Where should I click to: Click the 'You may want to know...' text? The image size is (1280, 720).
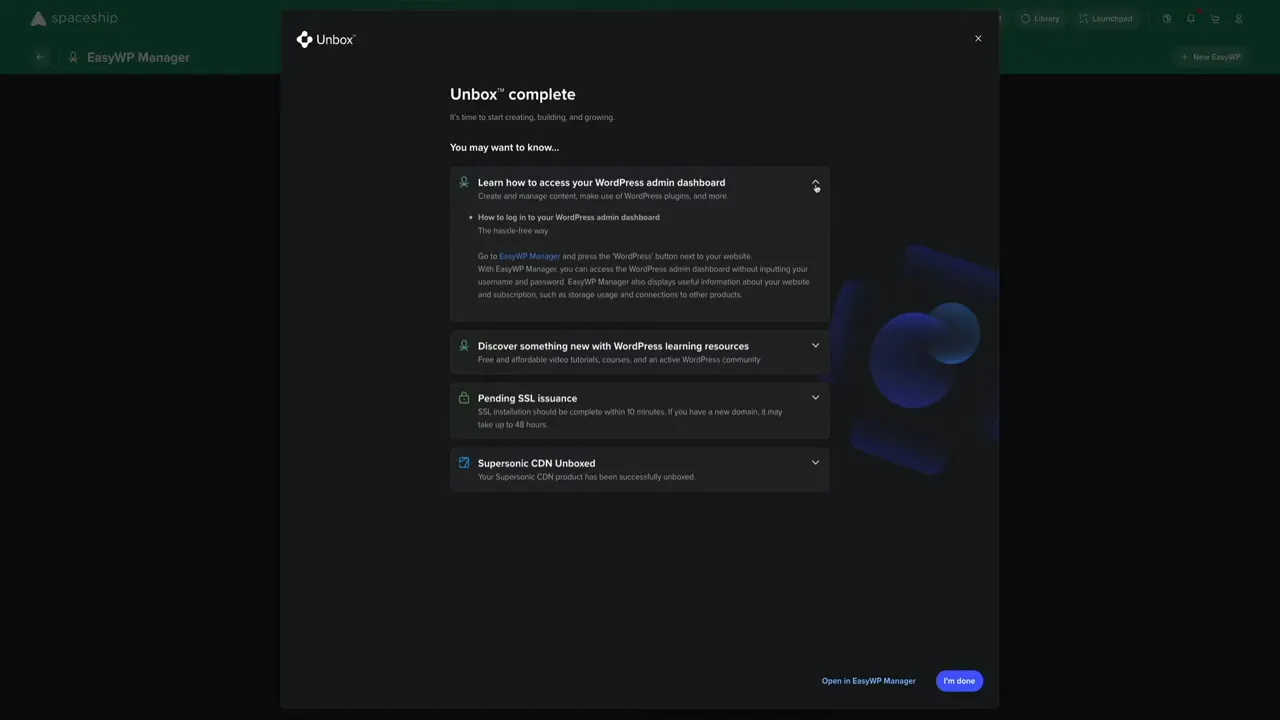pyautogui.click(x=504, y=148)
